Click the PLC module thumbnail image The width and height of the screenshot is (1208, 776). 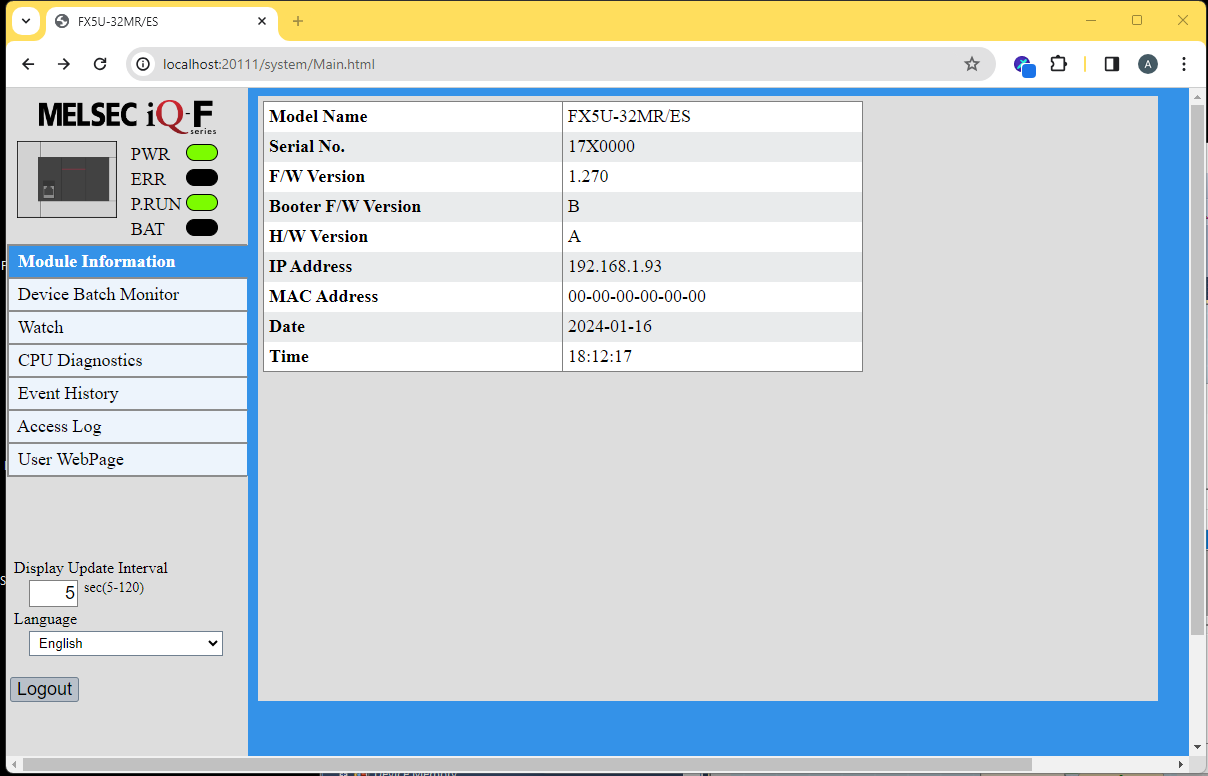[x=67, y=179]
